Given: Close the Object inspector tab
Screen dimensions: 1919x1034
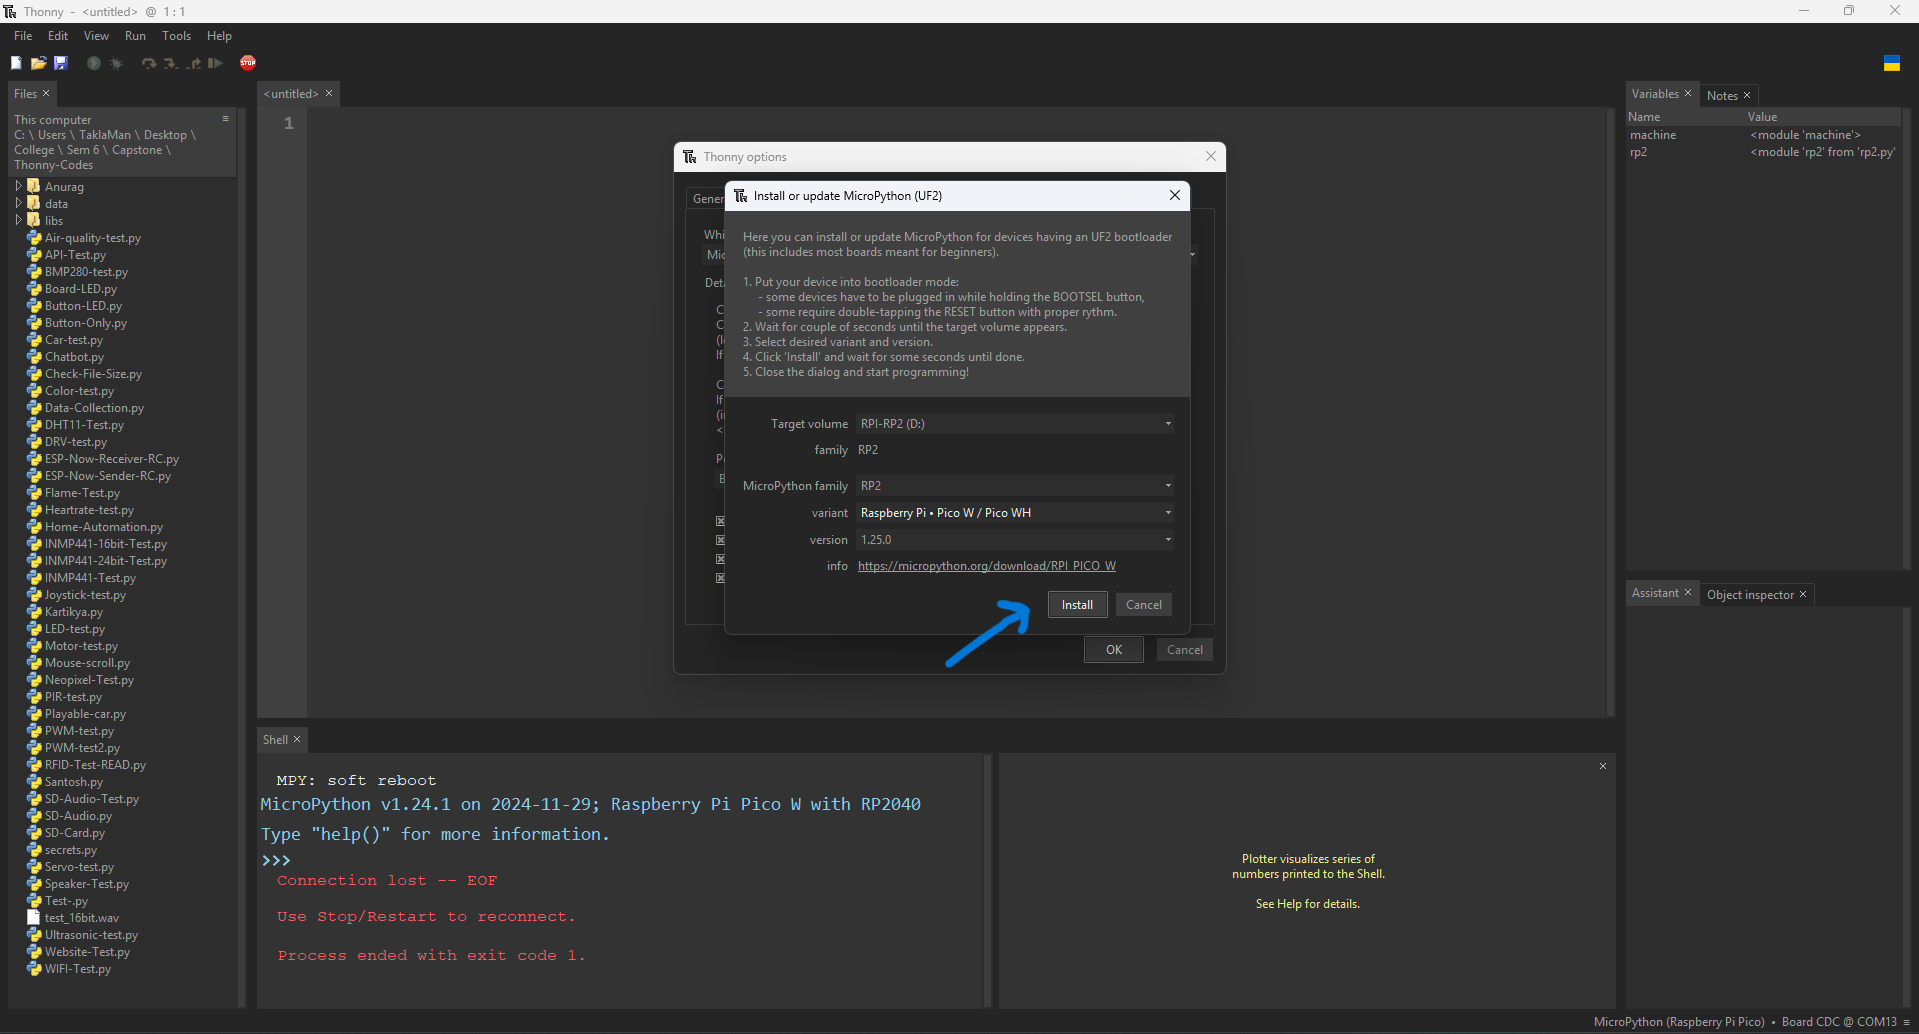Looking at the screenshot, I should [x=1803, y=594].
